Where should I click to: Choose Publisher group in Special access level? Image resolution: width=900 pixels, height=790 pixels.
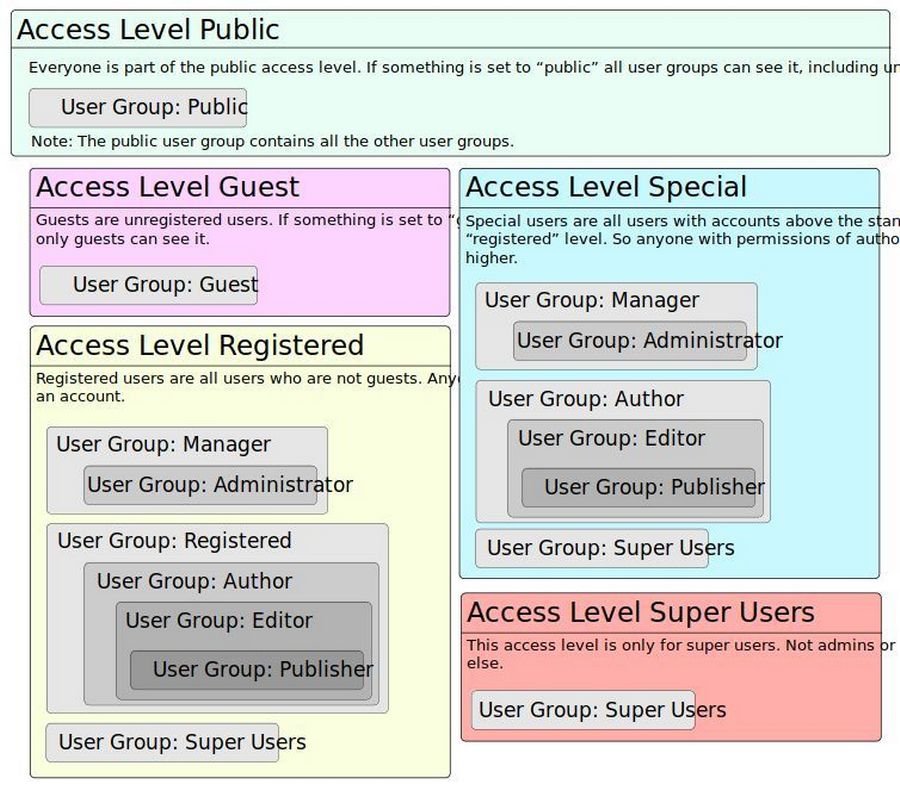click(x=639, y=487)
